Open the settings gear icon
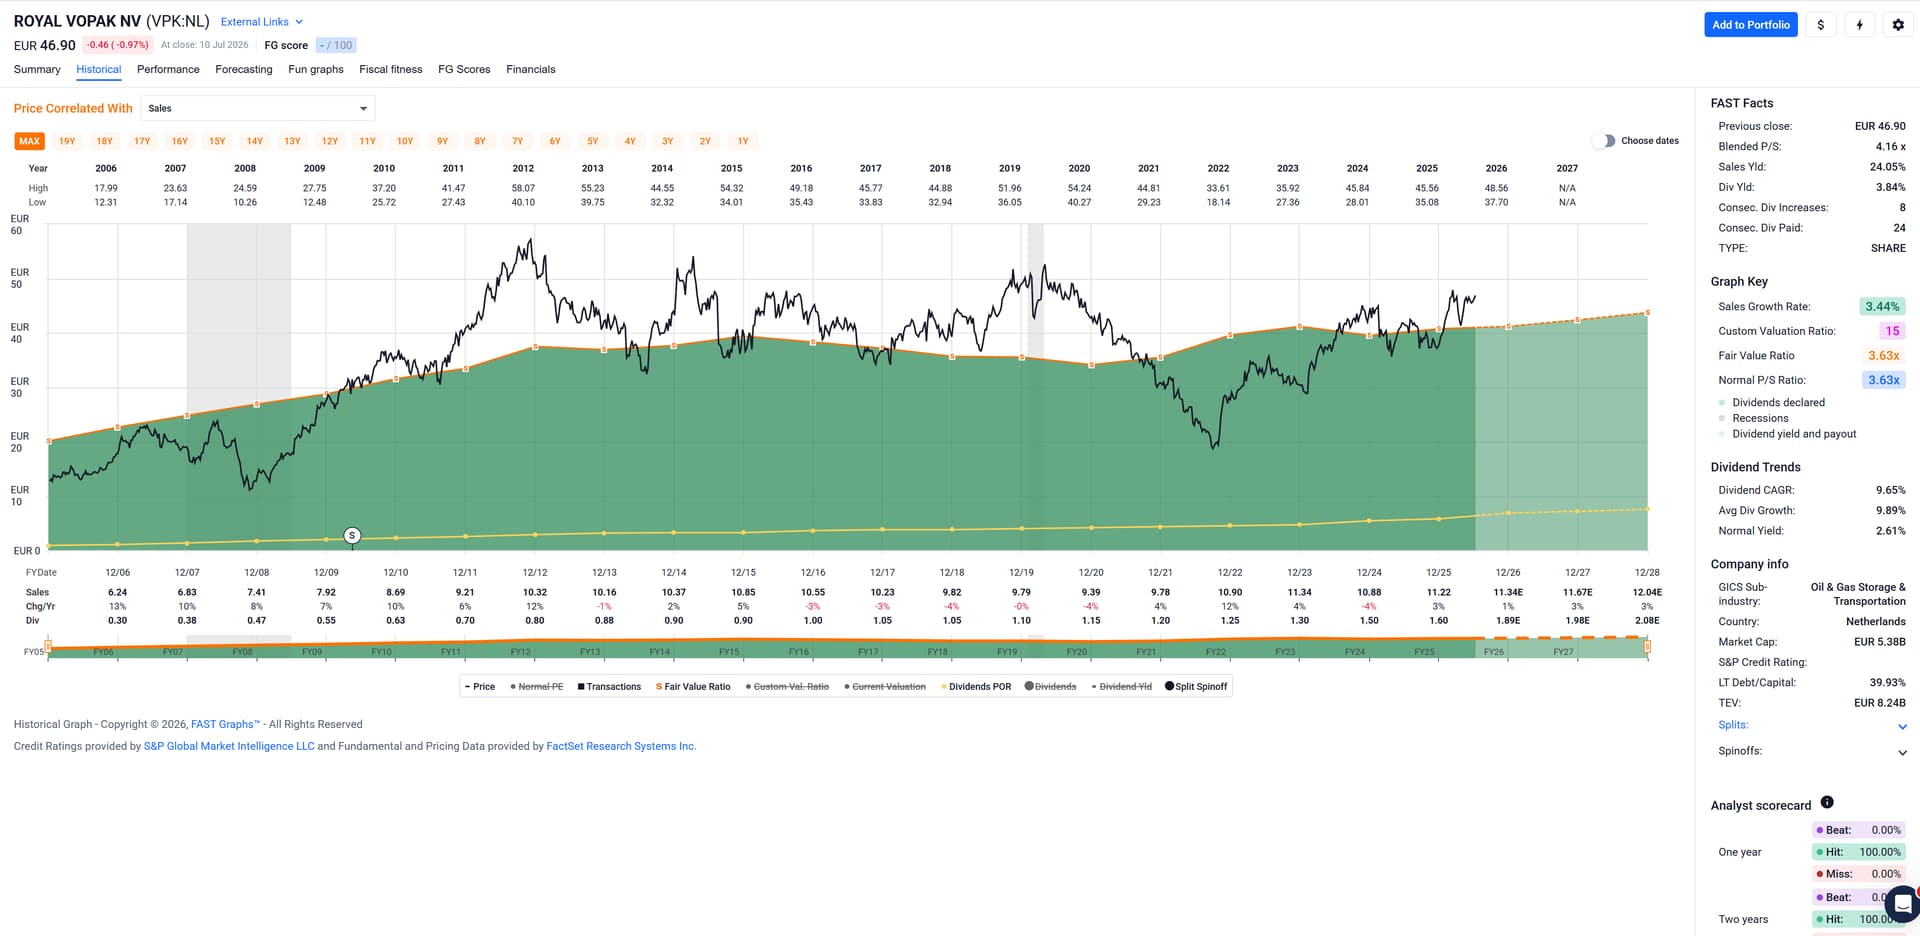This screenshot has height=936, width=1920. click(x=1898, y=25)
